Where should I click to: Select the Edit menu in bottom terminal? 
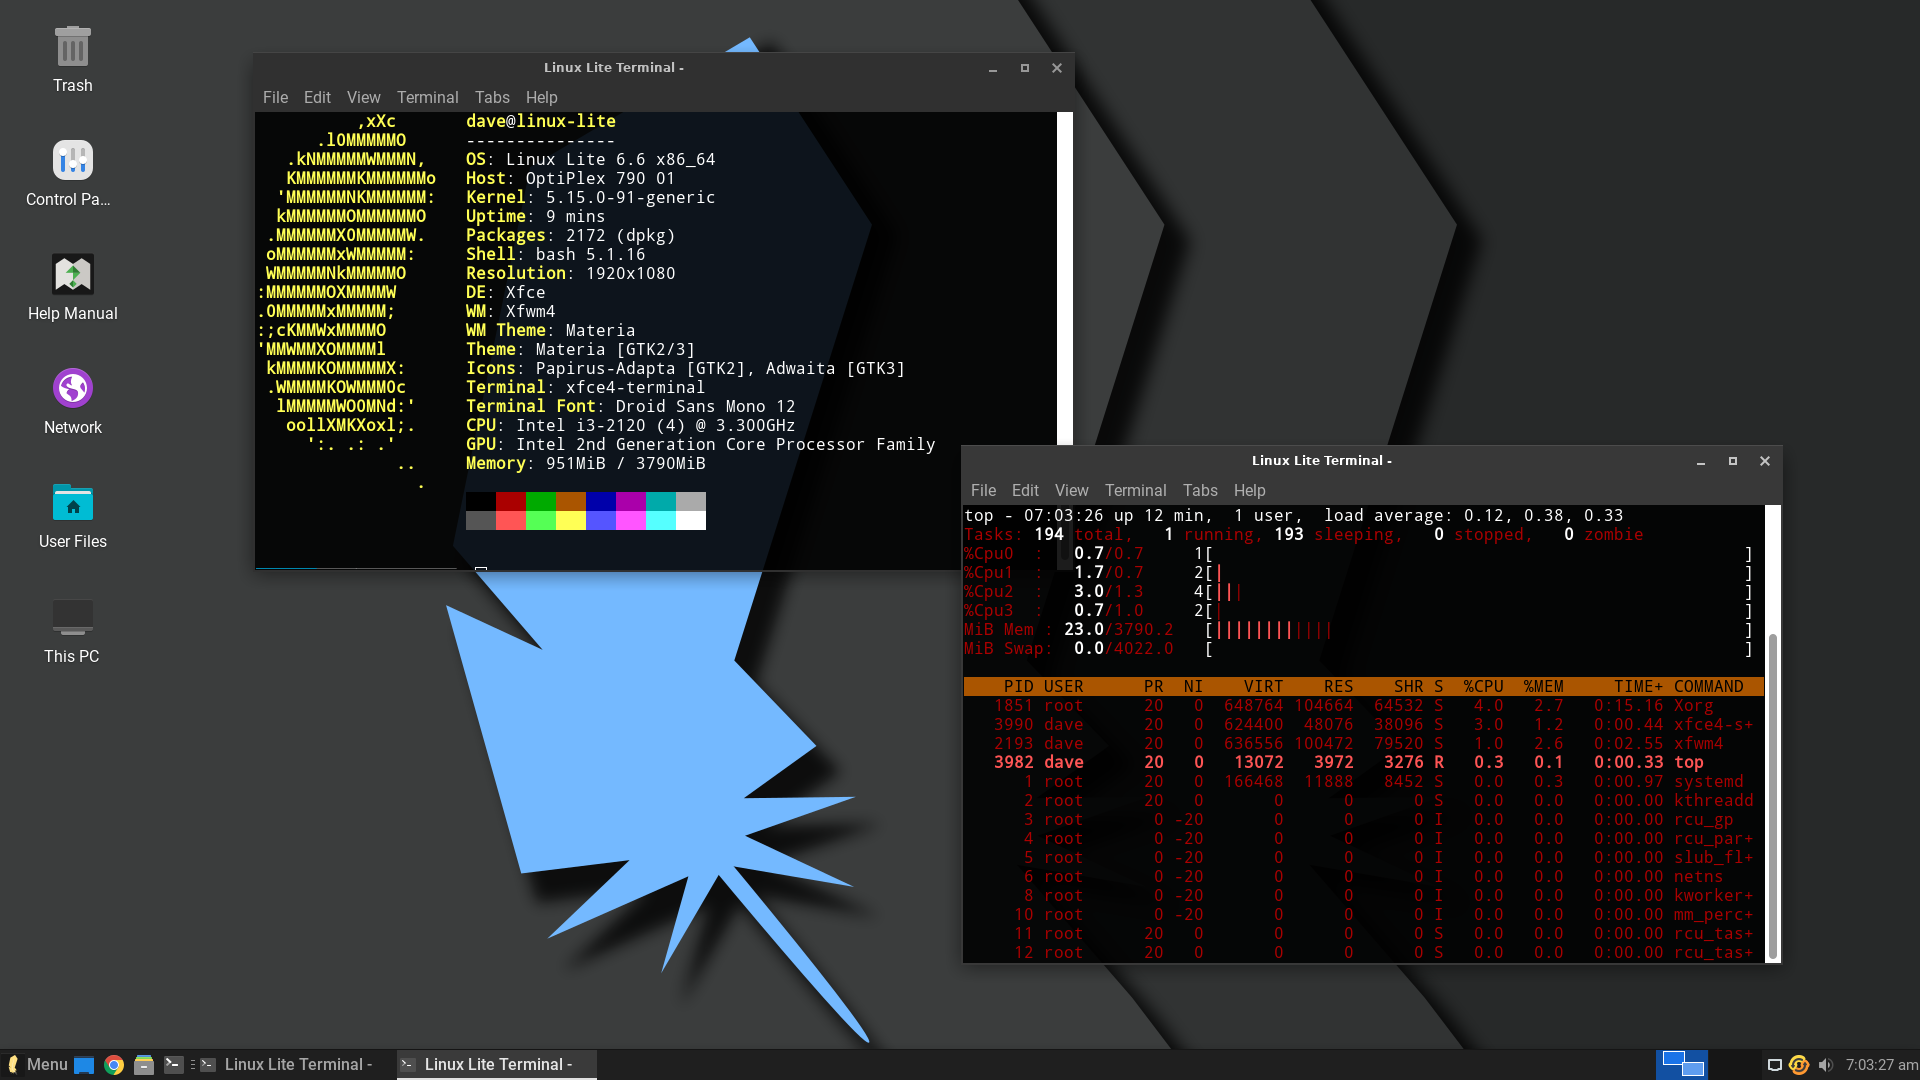(1026, 489)
